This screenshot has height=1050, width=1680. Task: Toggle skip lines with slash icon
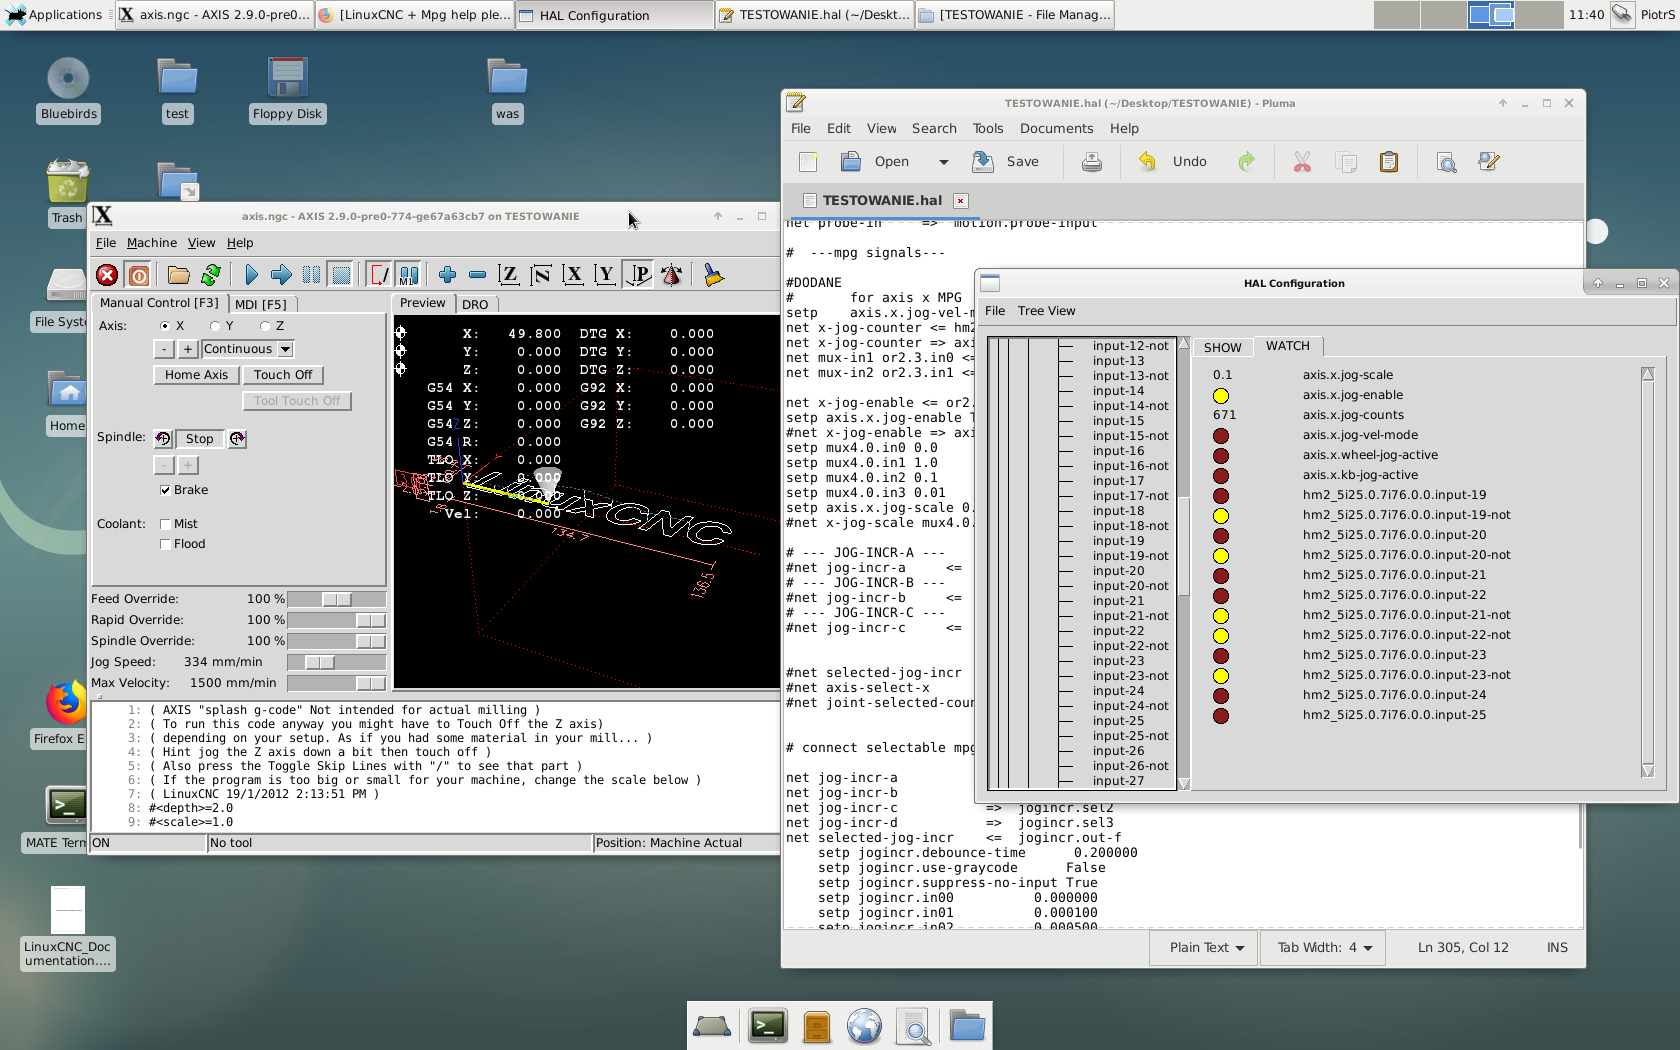click(379, 275)
